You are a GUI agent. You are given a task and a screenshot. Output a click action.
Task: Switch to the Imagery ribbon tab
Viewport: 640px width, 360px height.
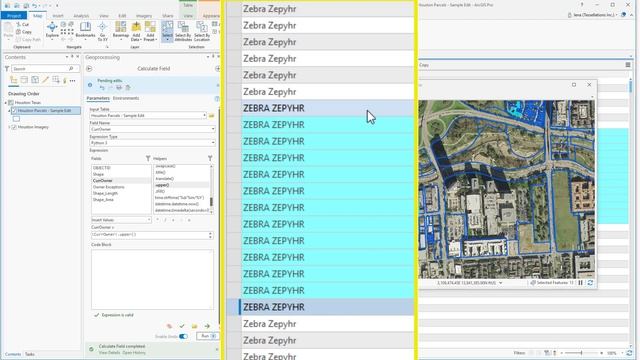144,16
